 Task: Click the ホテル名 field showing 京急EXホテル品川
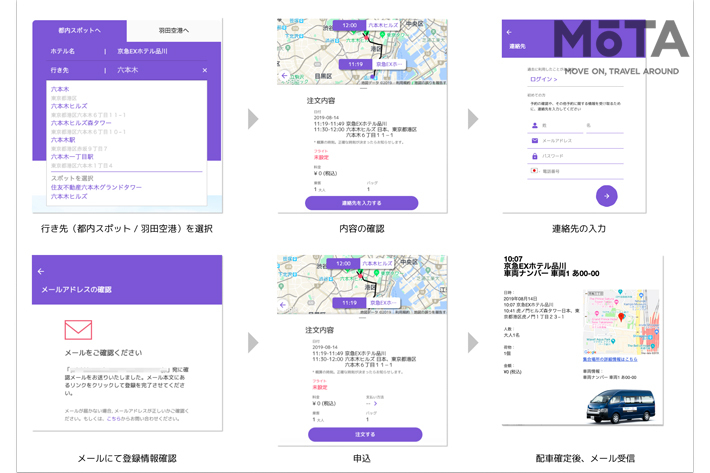[x=129, y=51]
